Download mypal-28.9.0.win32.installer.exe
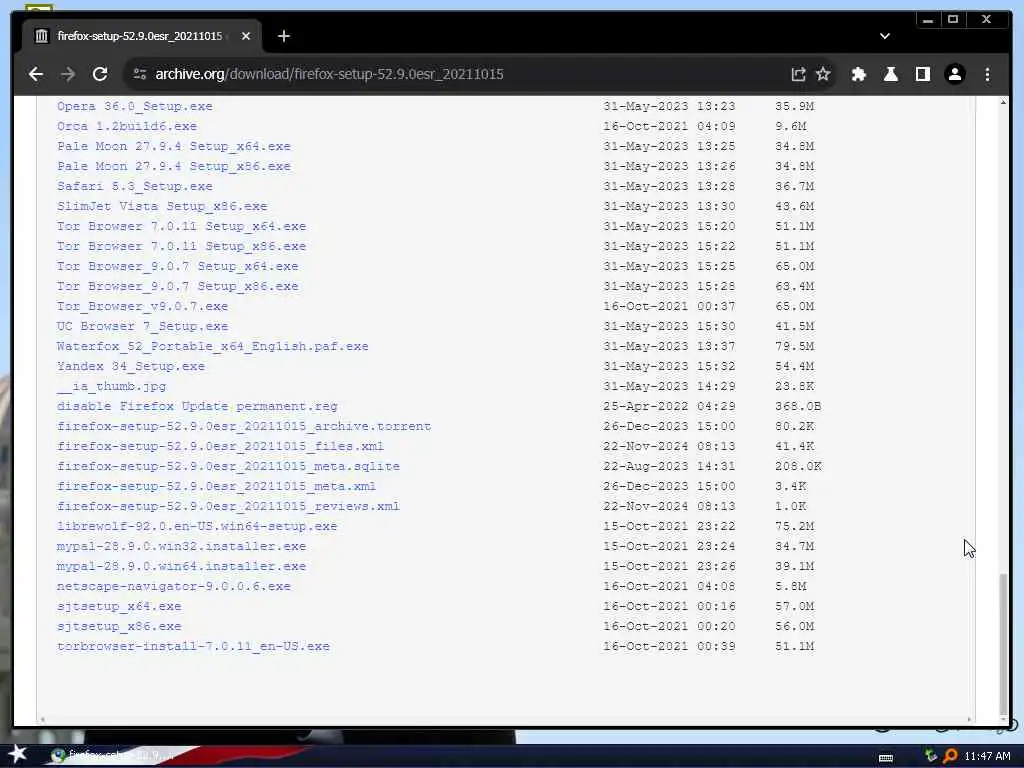The image size is (1024, 768). click(x=182, y=547)
